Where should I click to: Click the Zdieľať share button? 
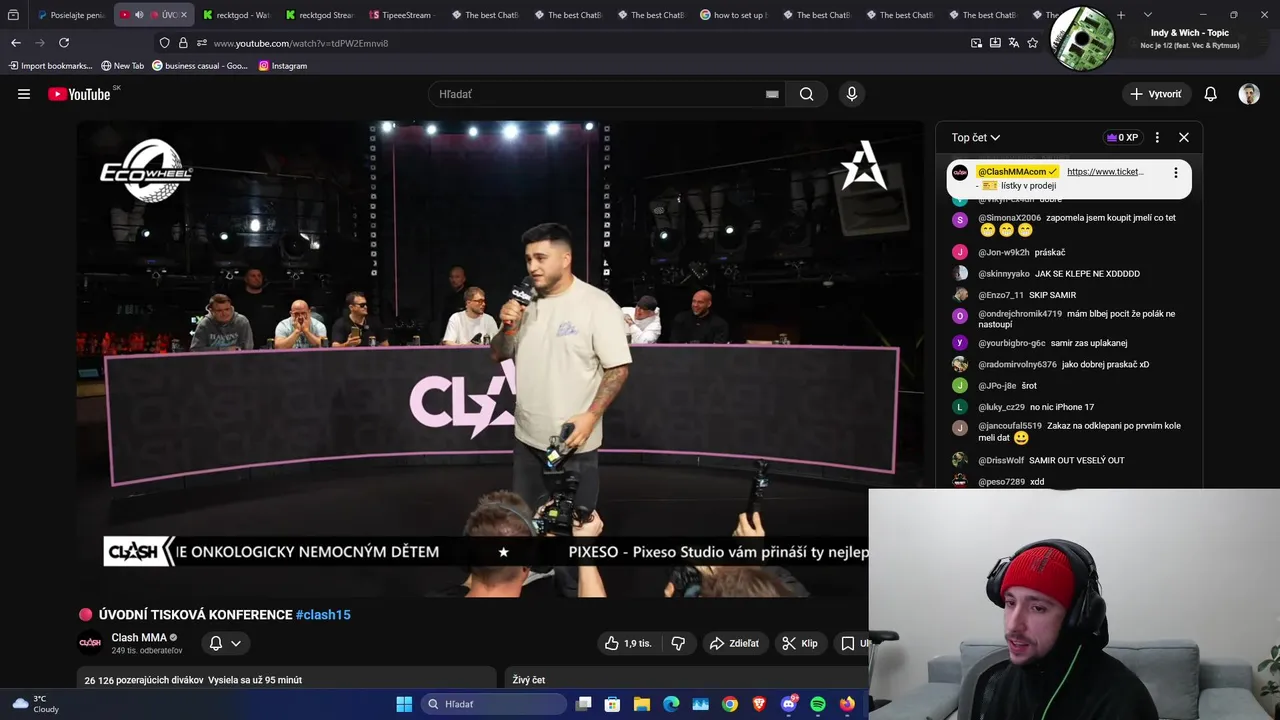point(735,643)
